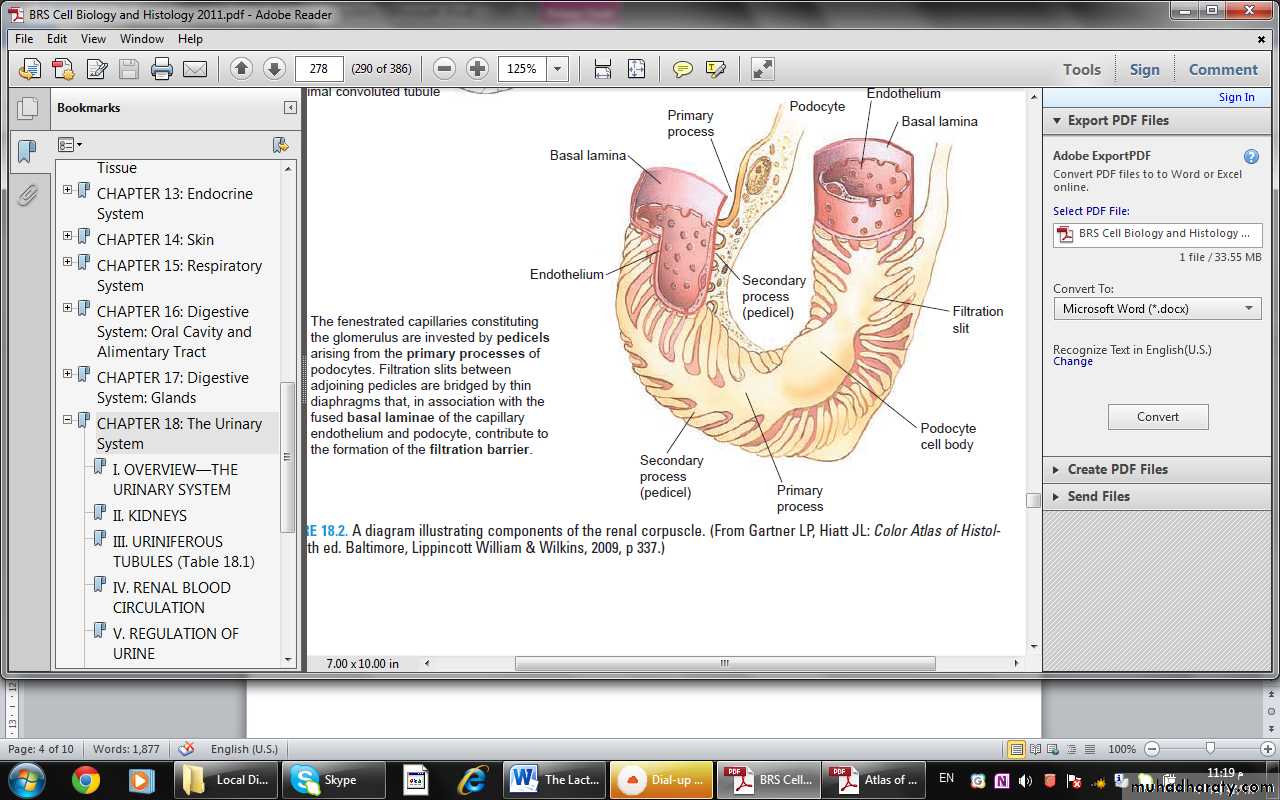Click the Sign In link
Image resolution: width=1280 pixels, height=800 pixels.
coord(1236,97)
